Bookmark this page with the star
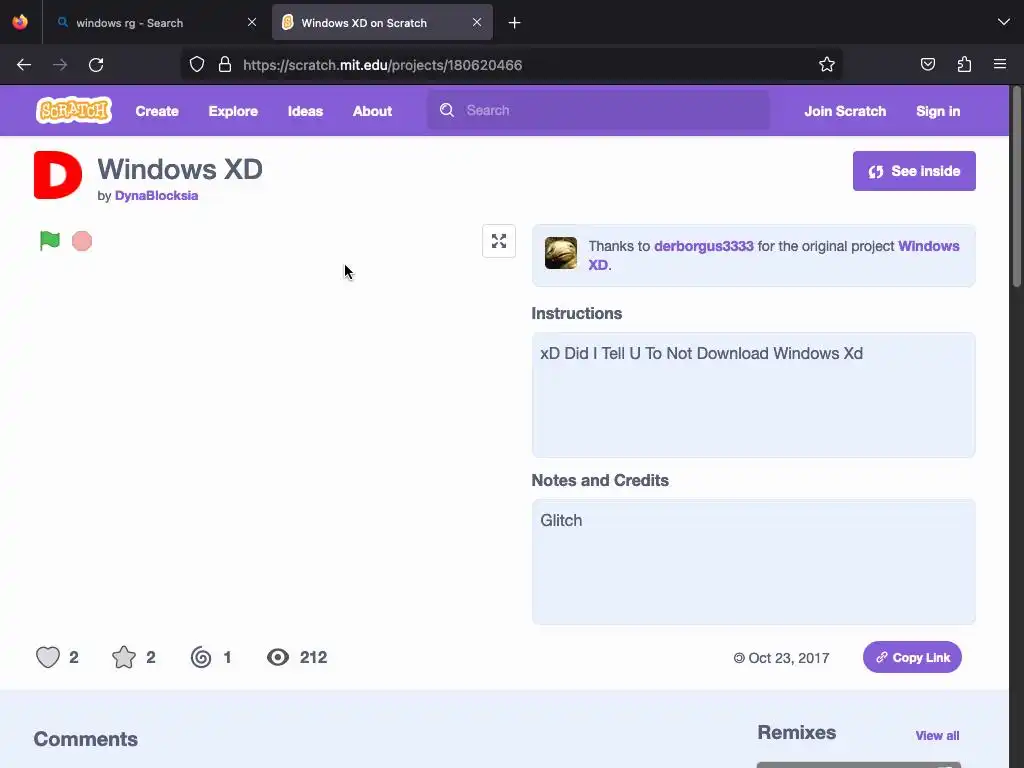1024x768 pixels. coord(827,65)
